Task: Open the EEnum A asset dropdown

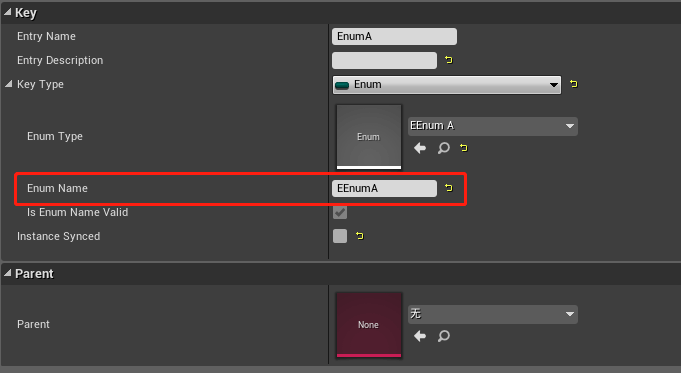Action: point(493,126)
